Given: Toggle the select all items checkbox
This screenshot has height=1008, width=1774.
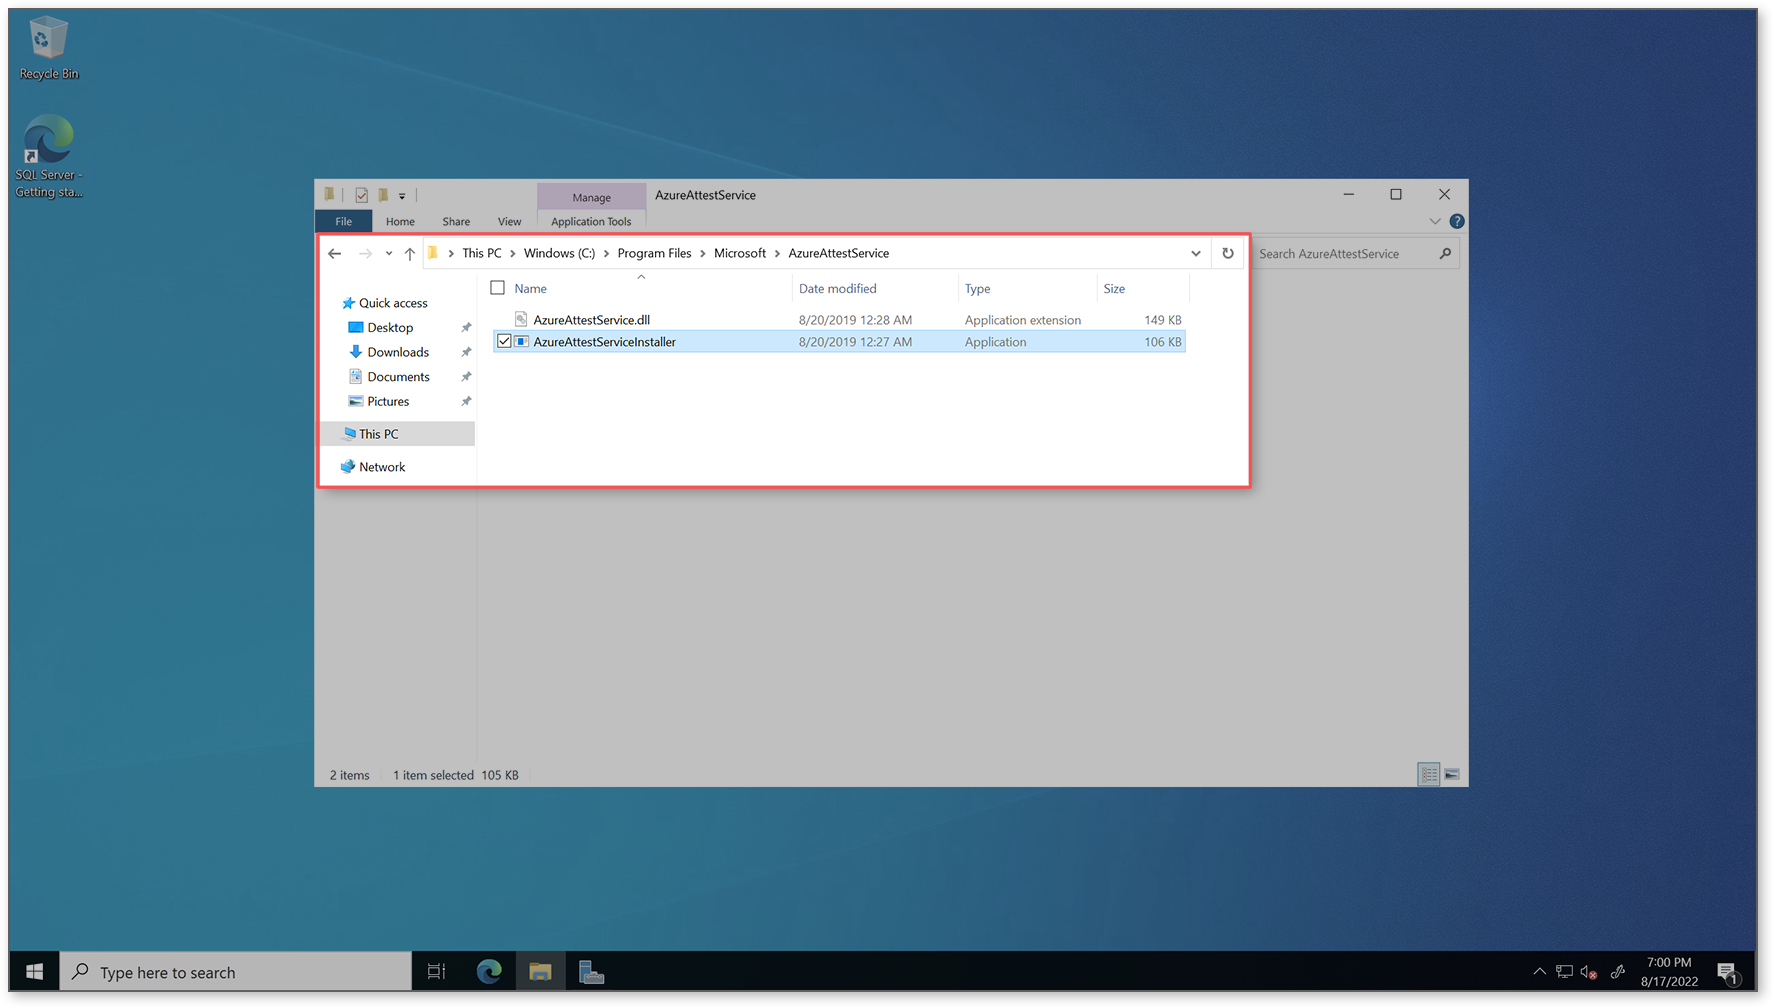Looking at the screenshot, I should point(497,288).
